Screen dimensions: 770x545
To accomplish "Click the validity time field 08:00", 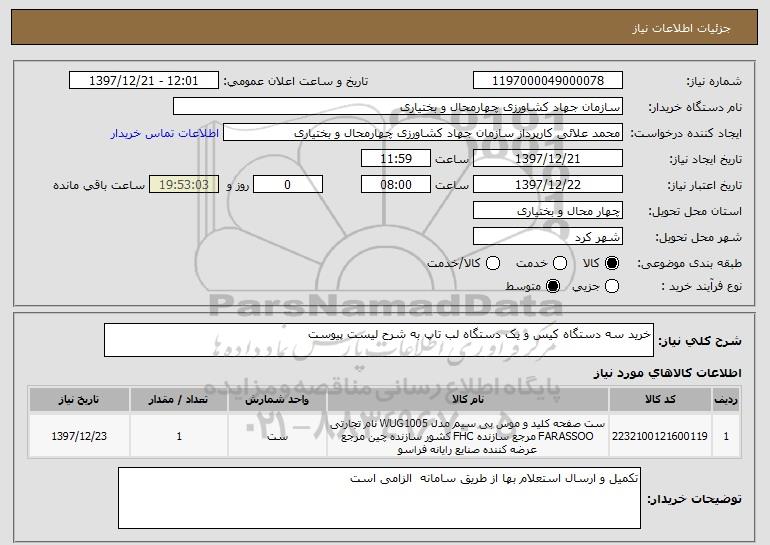I will [396, 185].
